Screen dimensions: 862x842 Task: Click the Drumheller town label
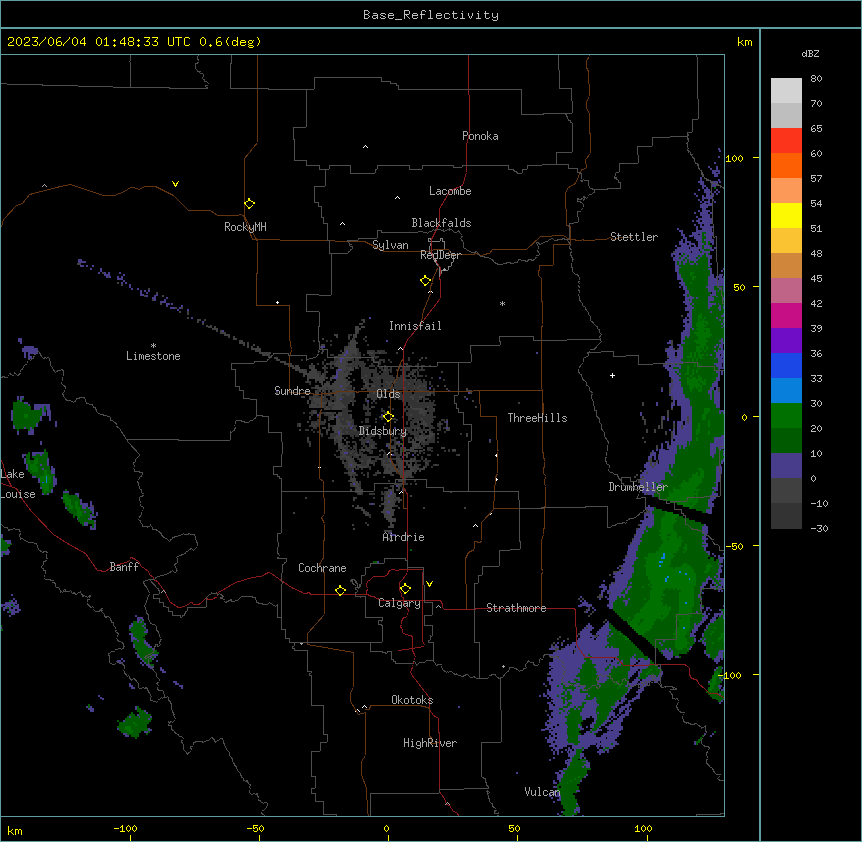click(638, 487)
